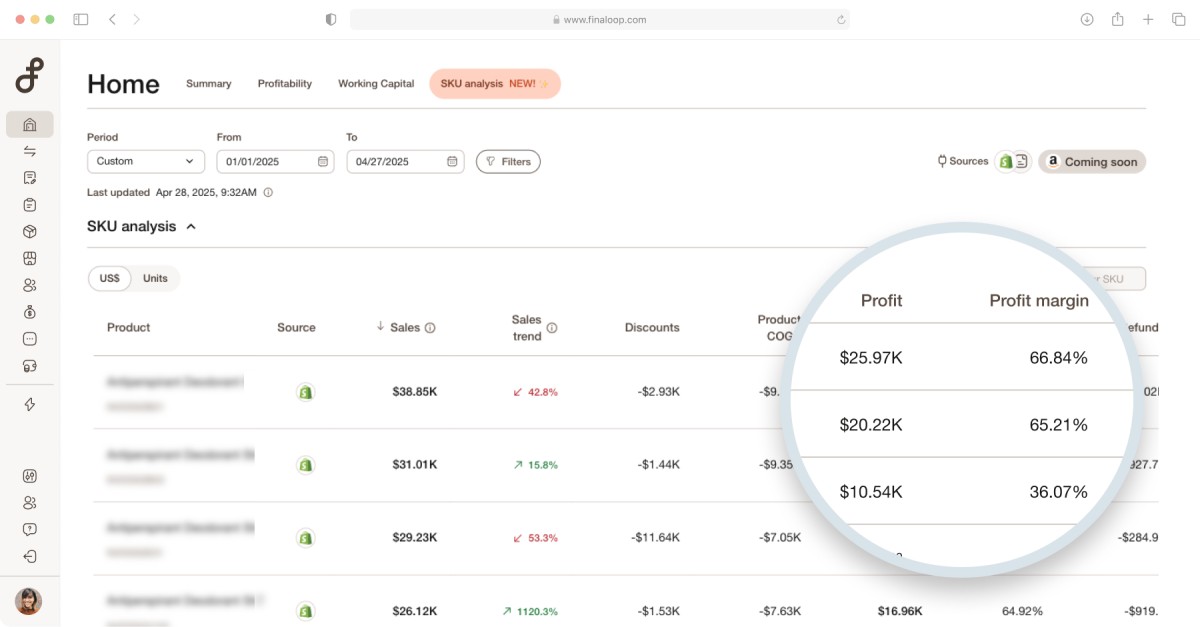The height and width of the screenshot is (627, 1200).
Task: Click the browser share icon
Action: click(x=1118, y=19)
